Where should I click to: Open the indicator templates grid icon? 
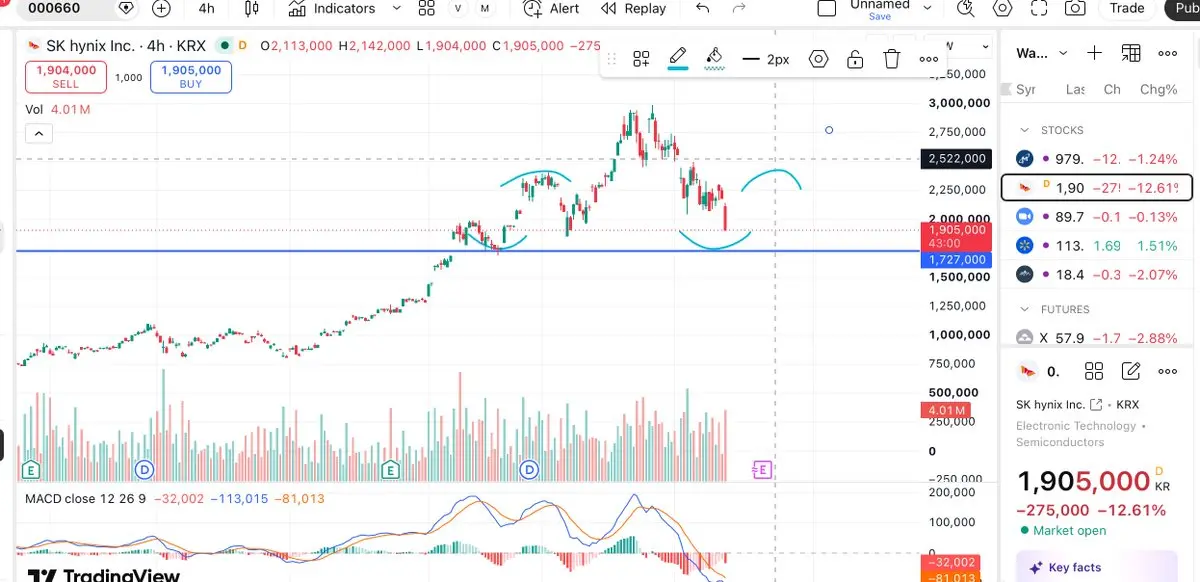click(427, 8)
